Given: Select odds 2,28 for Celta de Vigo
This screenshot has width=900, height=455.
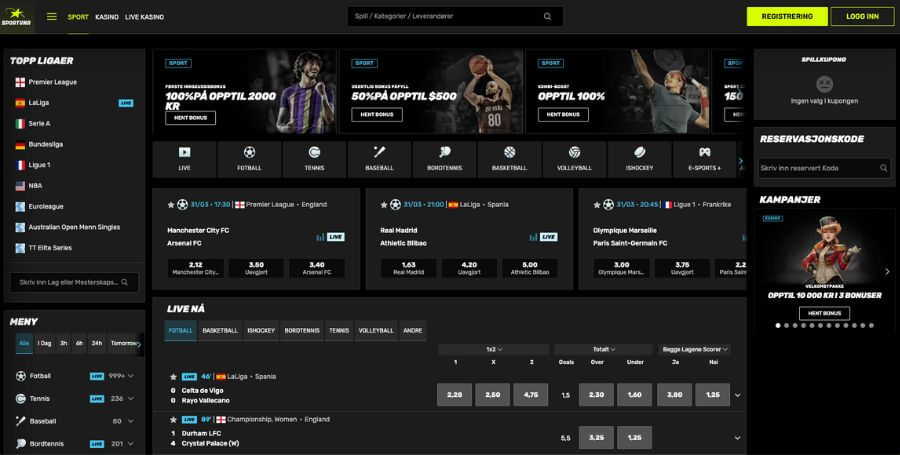Looking at the screenshot, I should 455,395.
